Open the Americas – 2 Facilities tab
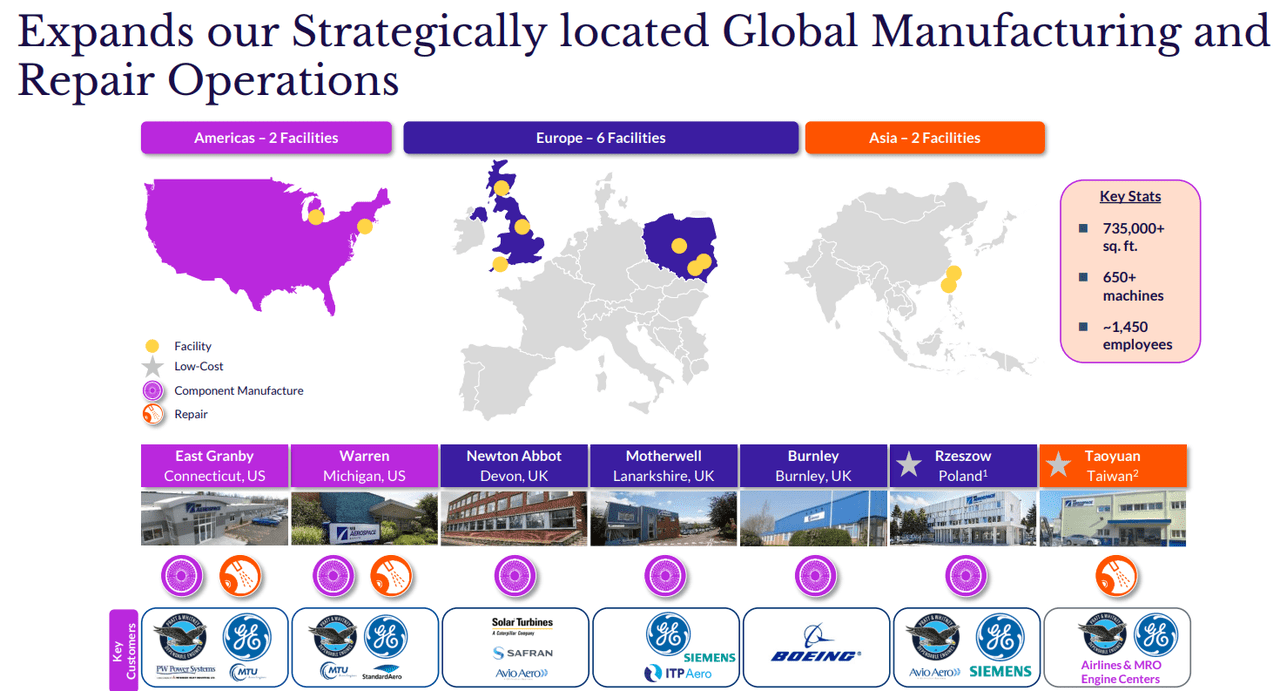 pos(266,138)
